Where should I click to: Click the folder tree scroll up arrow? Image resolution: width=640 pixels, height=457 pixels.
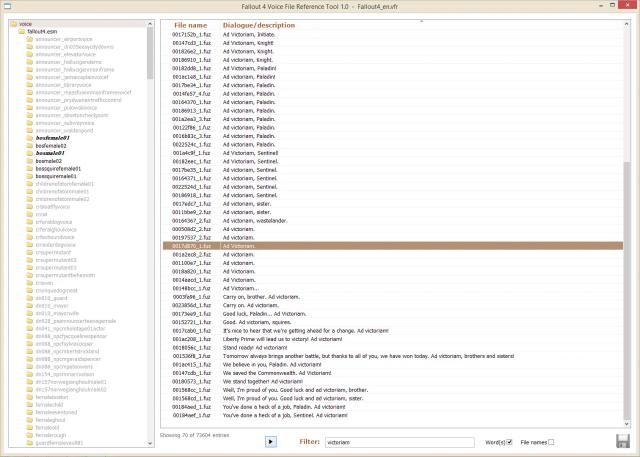click(150, 24)
